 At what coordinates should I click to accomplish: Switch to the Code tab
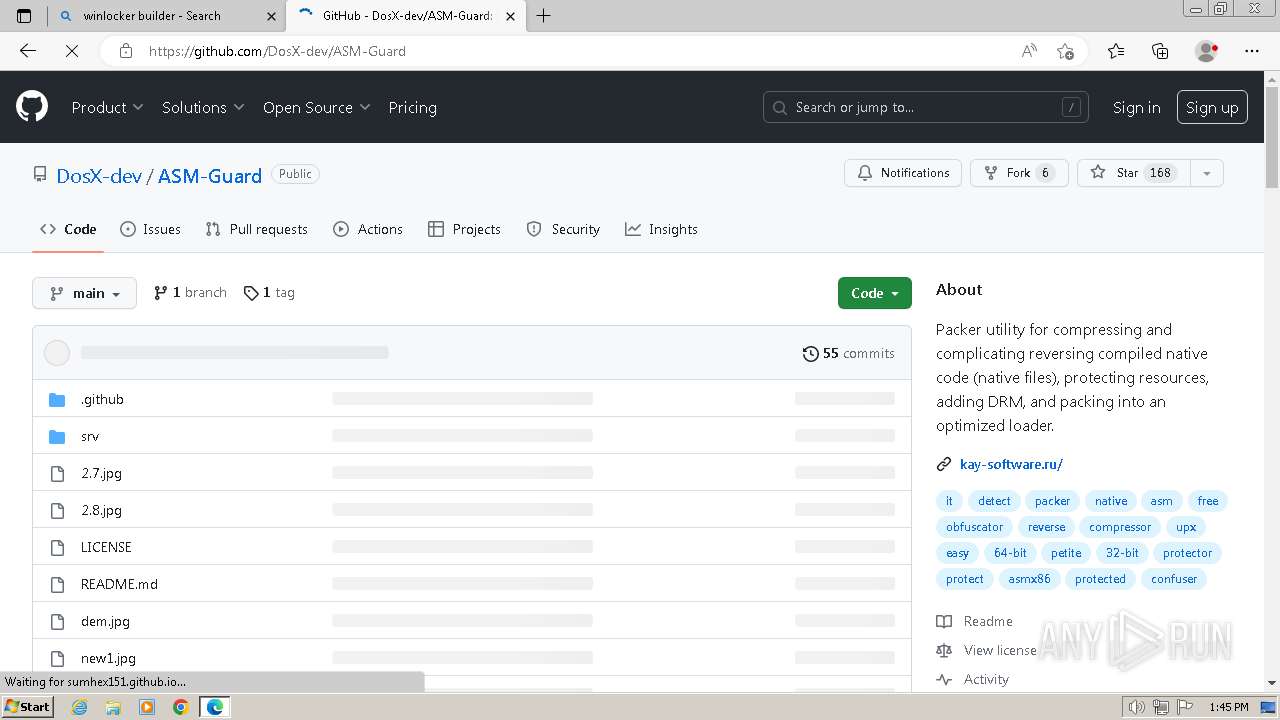[68, 229]
